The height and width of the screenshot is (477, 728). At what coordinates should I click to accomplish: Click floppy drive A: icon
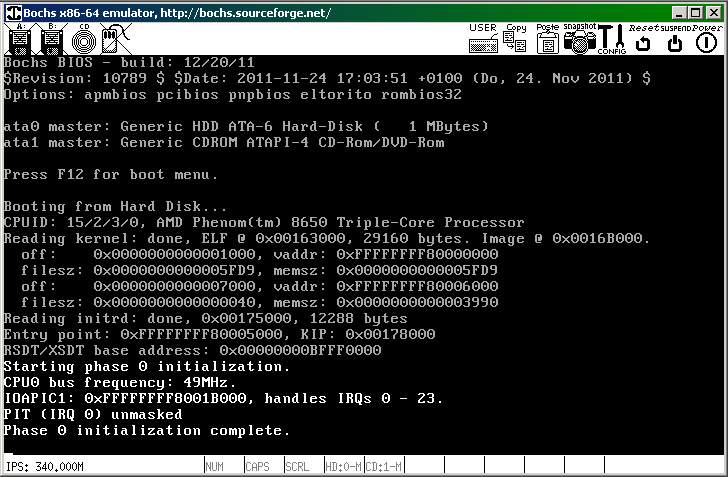pos(20,39)
